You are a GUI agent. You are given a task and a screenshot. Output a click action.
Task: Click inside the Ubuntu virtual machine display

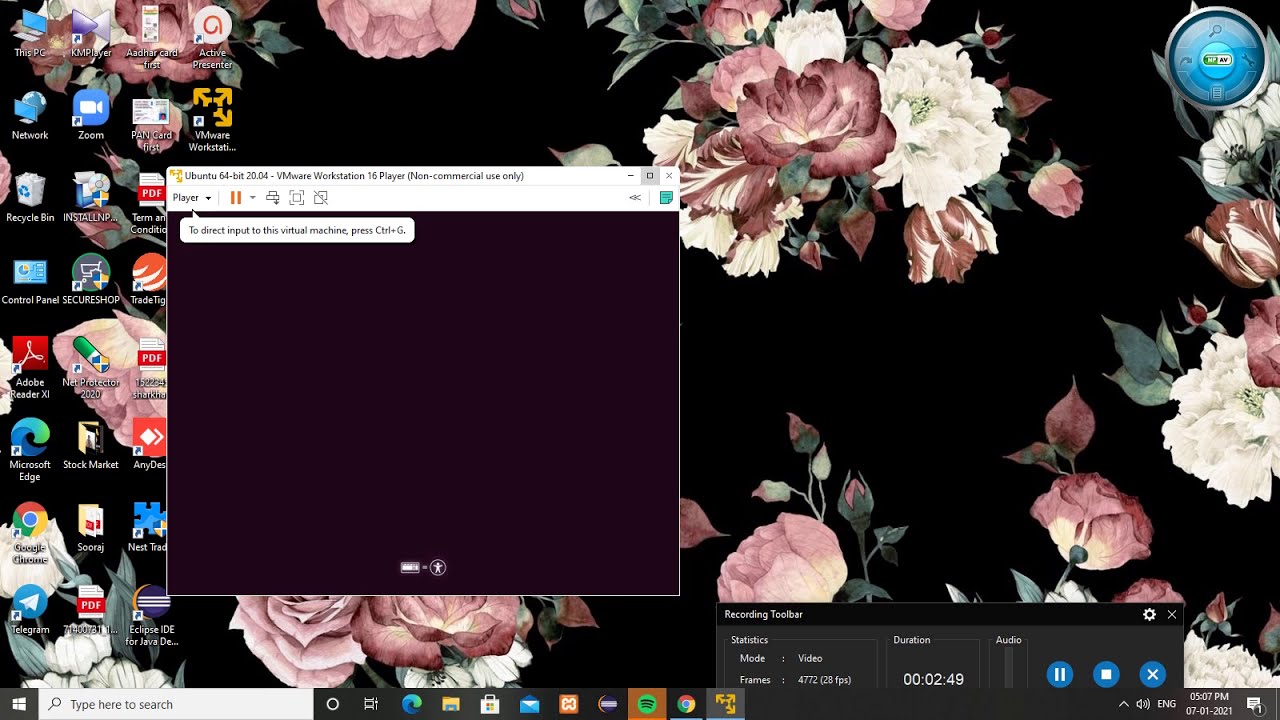(x=423, y=402)
